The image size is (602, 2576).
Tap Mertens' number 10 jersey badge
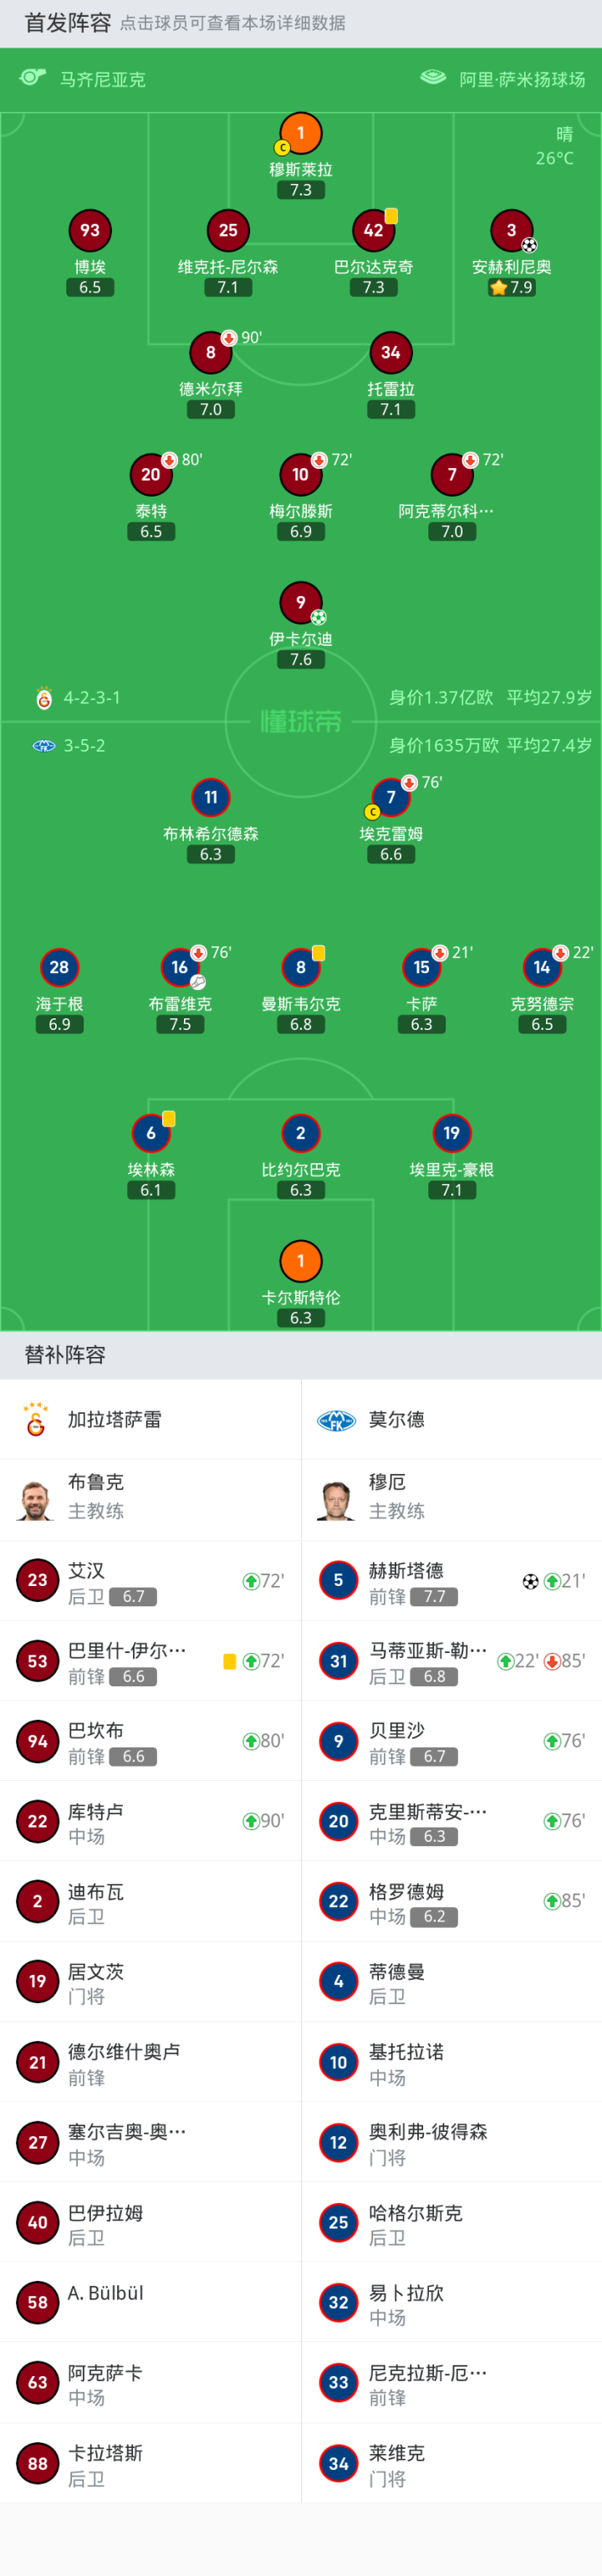coord(300,474)
